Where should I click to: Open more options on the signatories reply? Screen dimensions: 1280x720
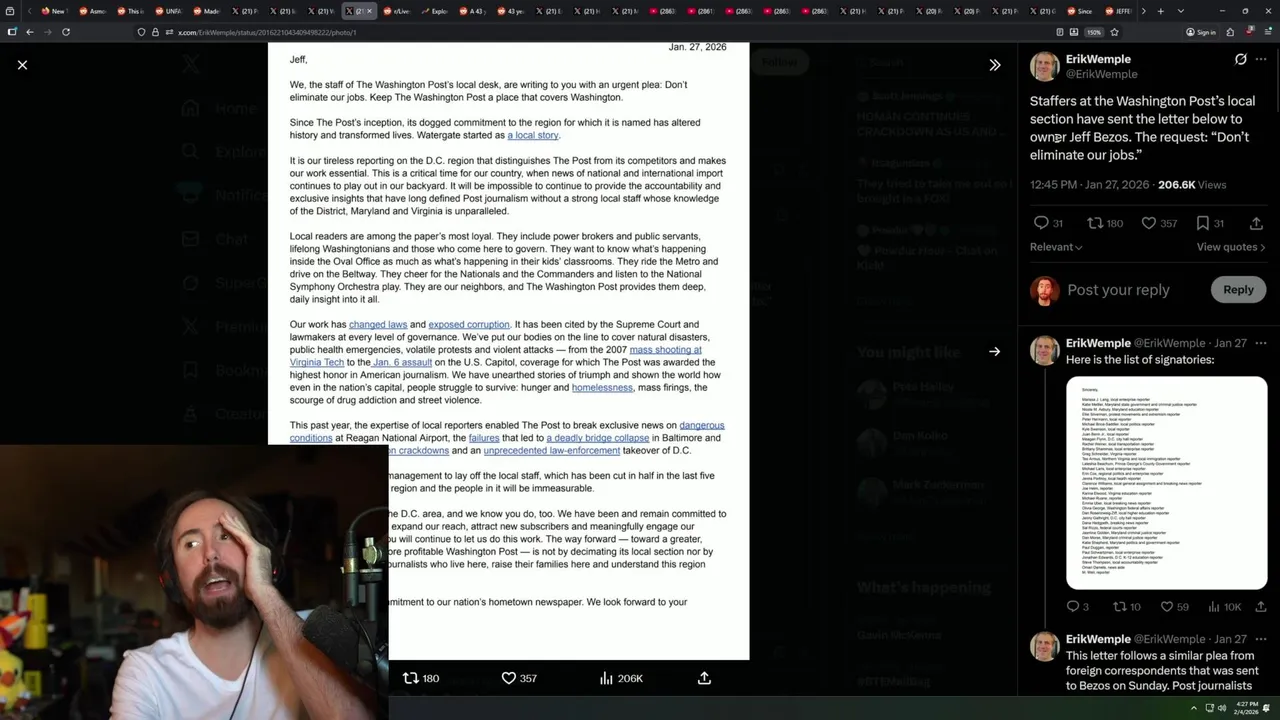click(1261, 343)
